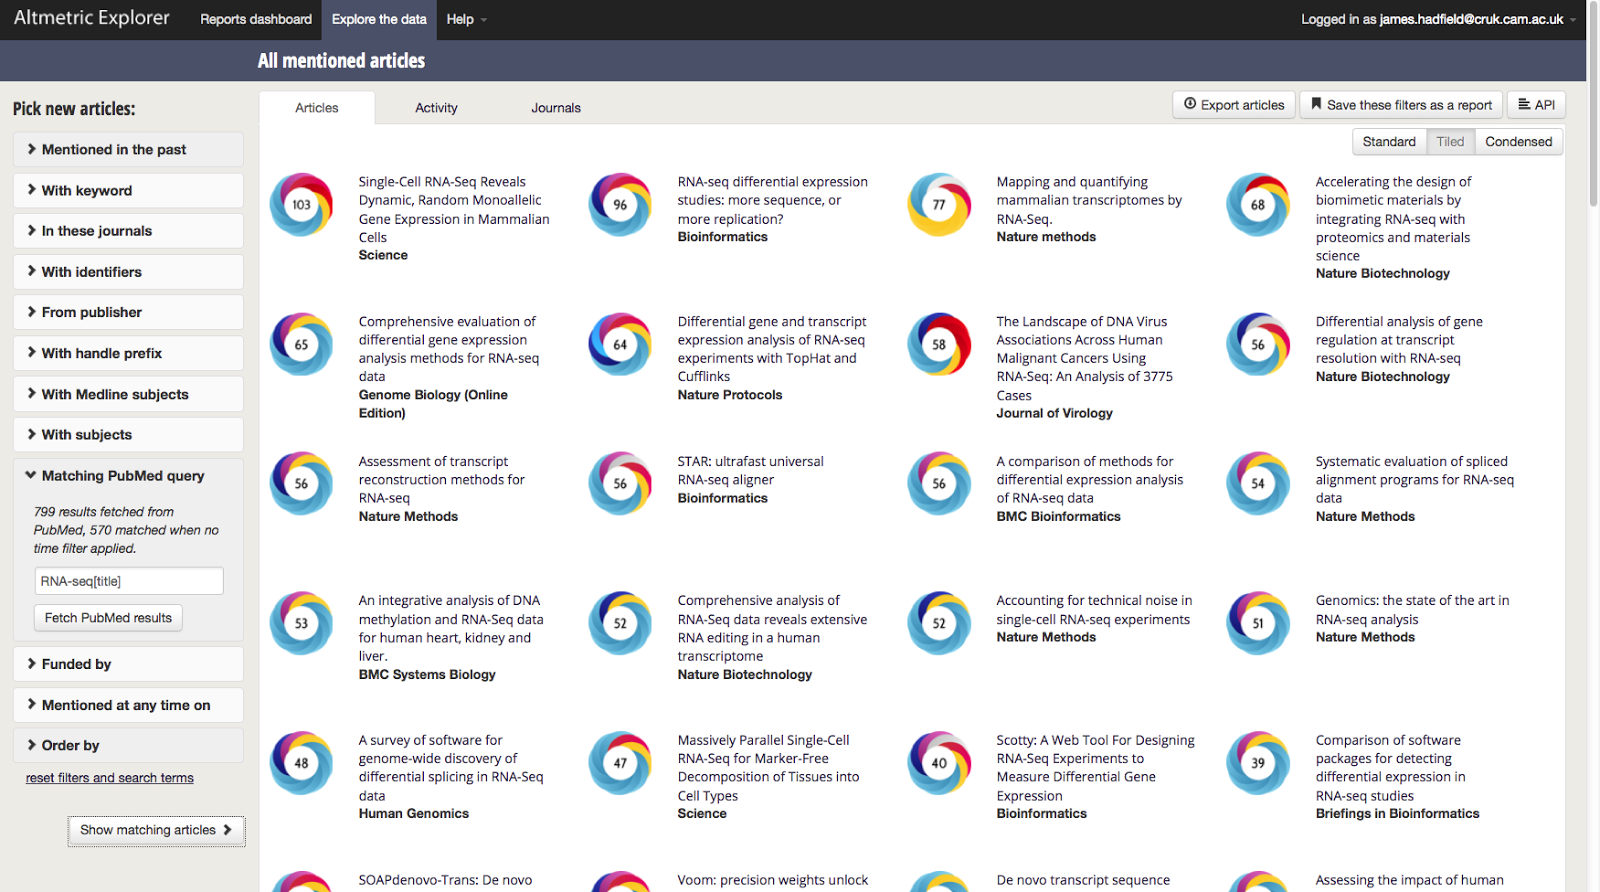Click the donut for Accounting for technical noise

coord(939,623)
